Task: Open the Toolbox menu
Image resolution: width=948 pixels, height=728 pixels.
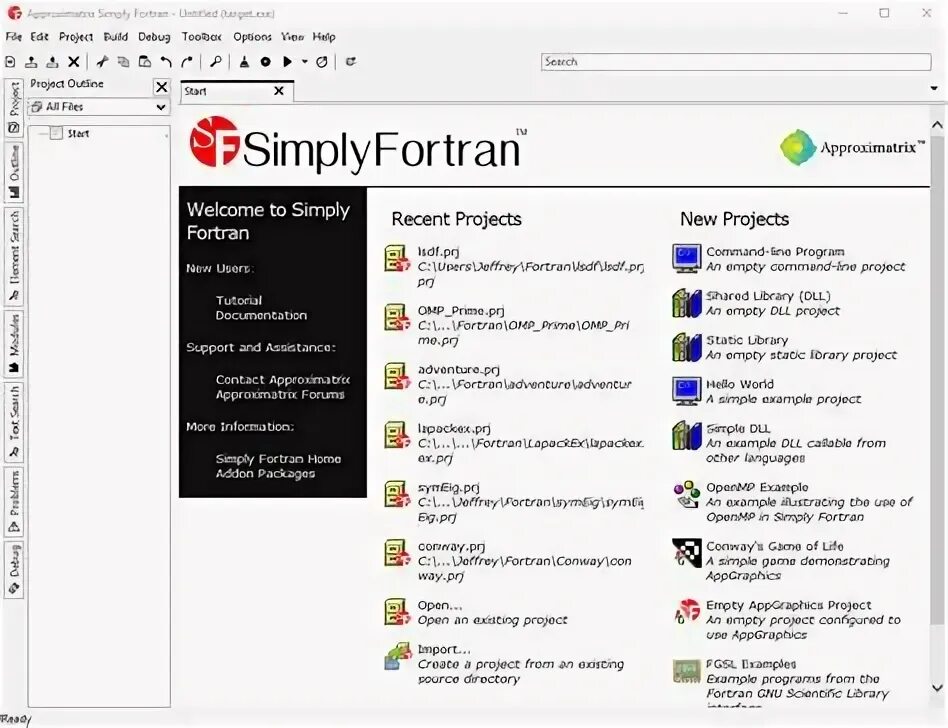Action: coord(201,36)
